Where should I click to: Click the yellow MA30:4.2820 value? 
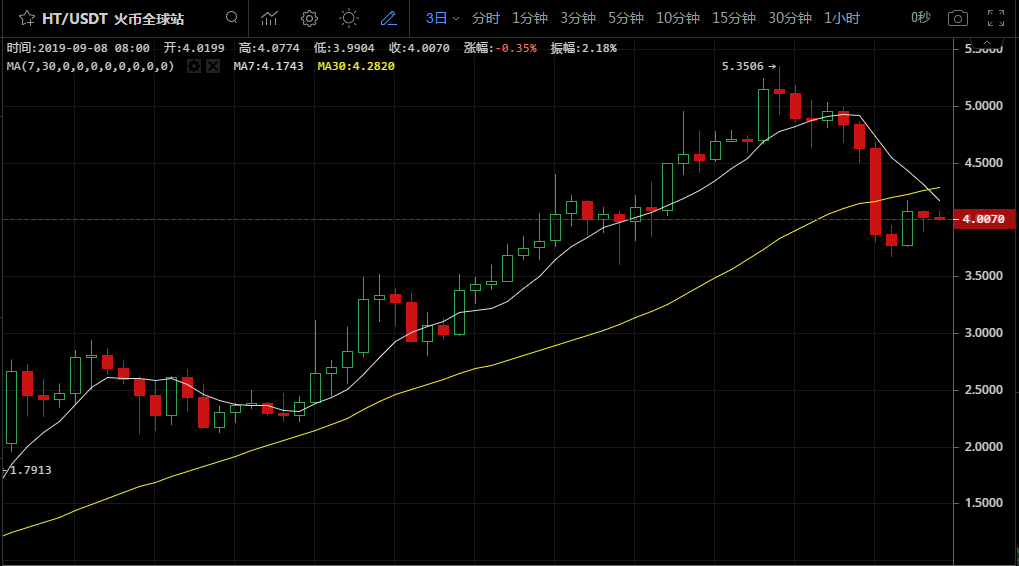pyautogui.click(x=355, y=66)
